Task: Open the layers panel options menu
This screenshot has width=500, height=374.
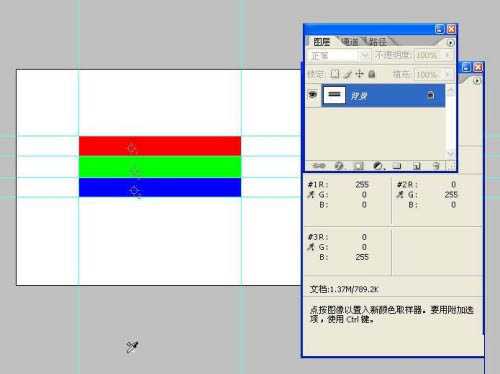Action: click(450, 43)
